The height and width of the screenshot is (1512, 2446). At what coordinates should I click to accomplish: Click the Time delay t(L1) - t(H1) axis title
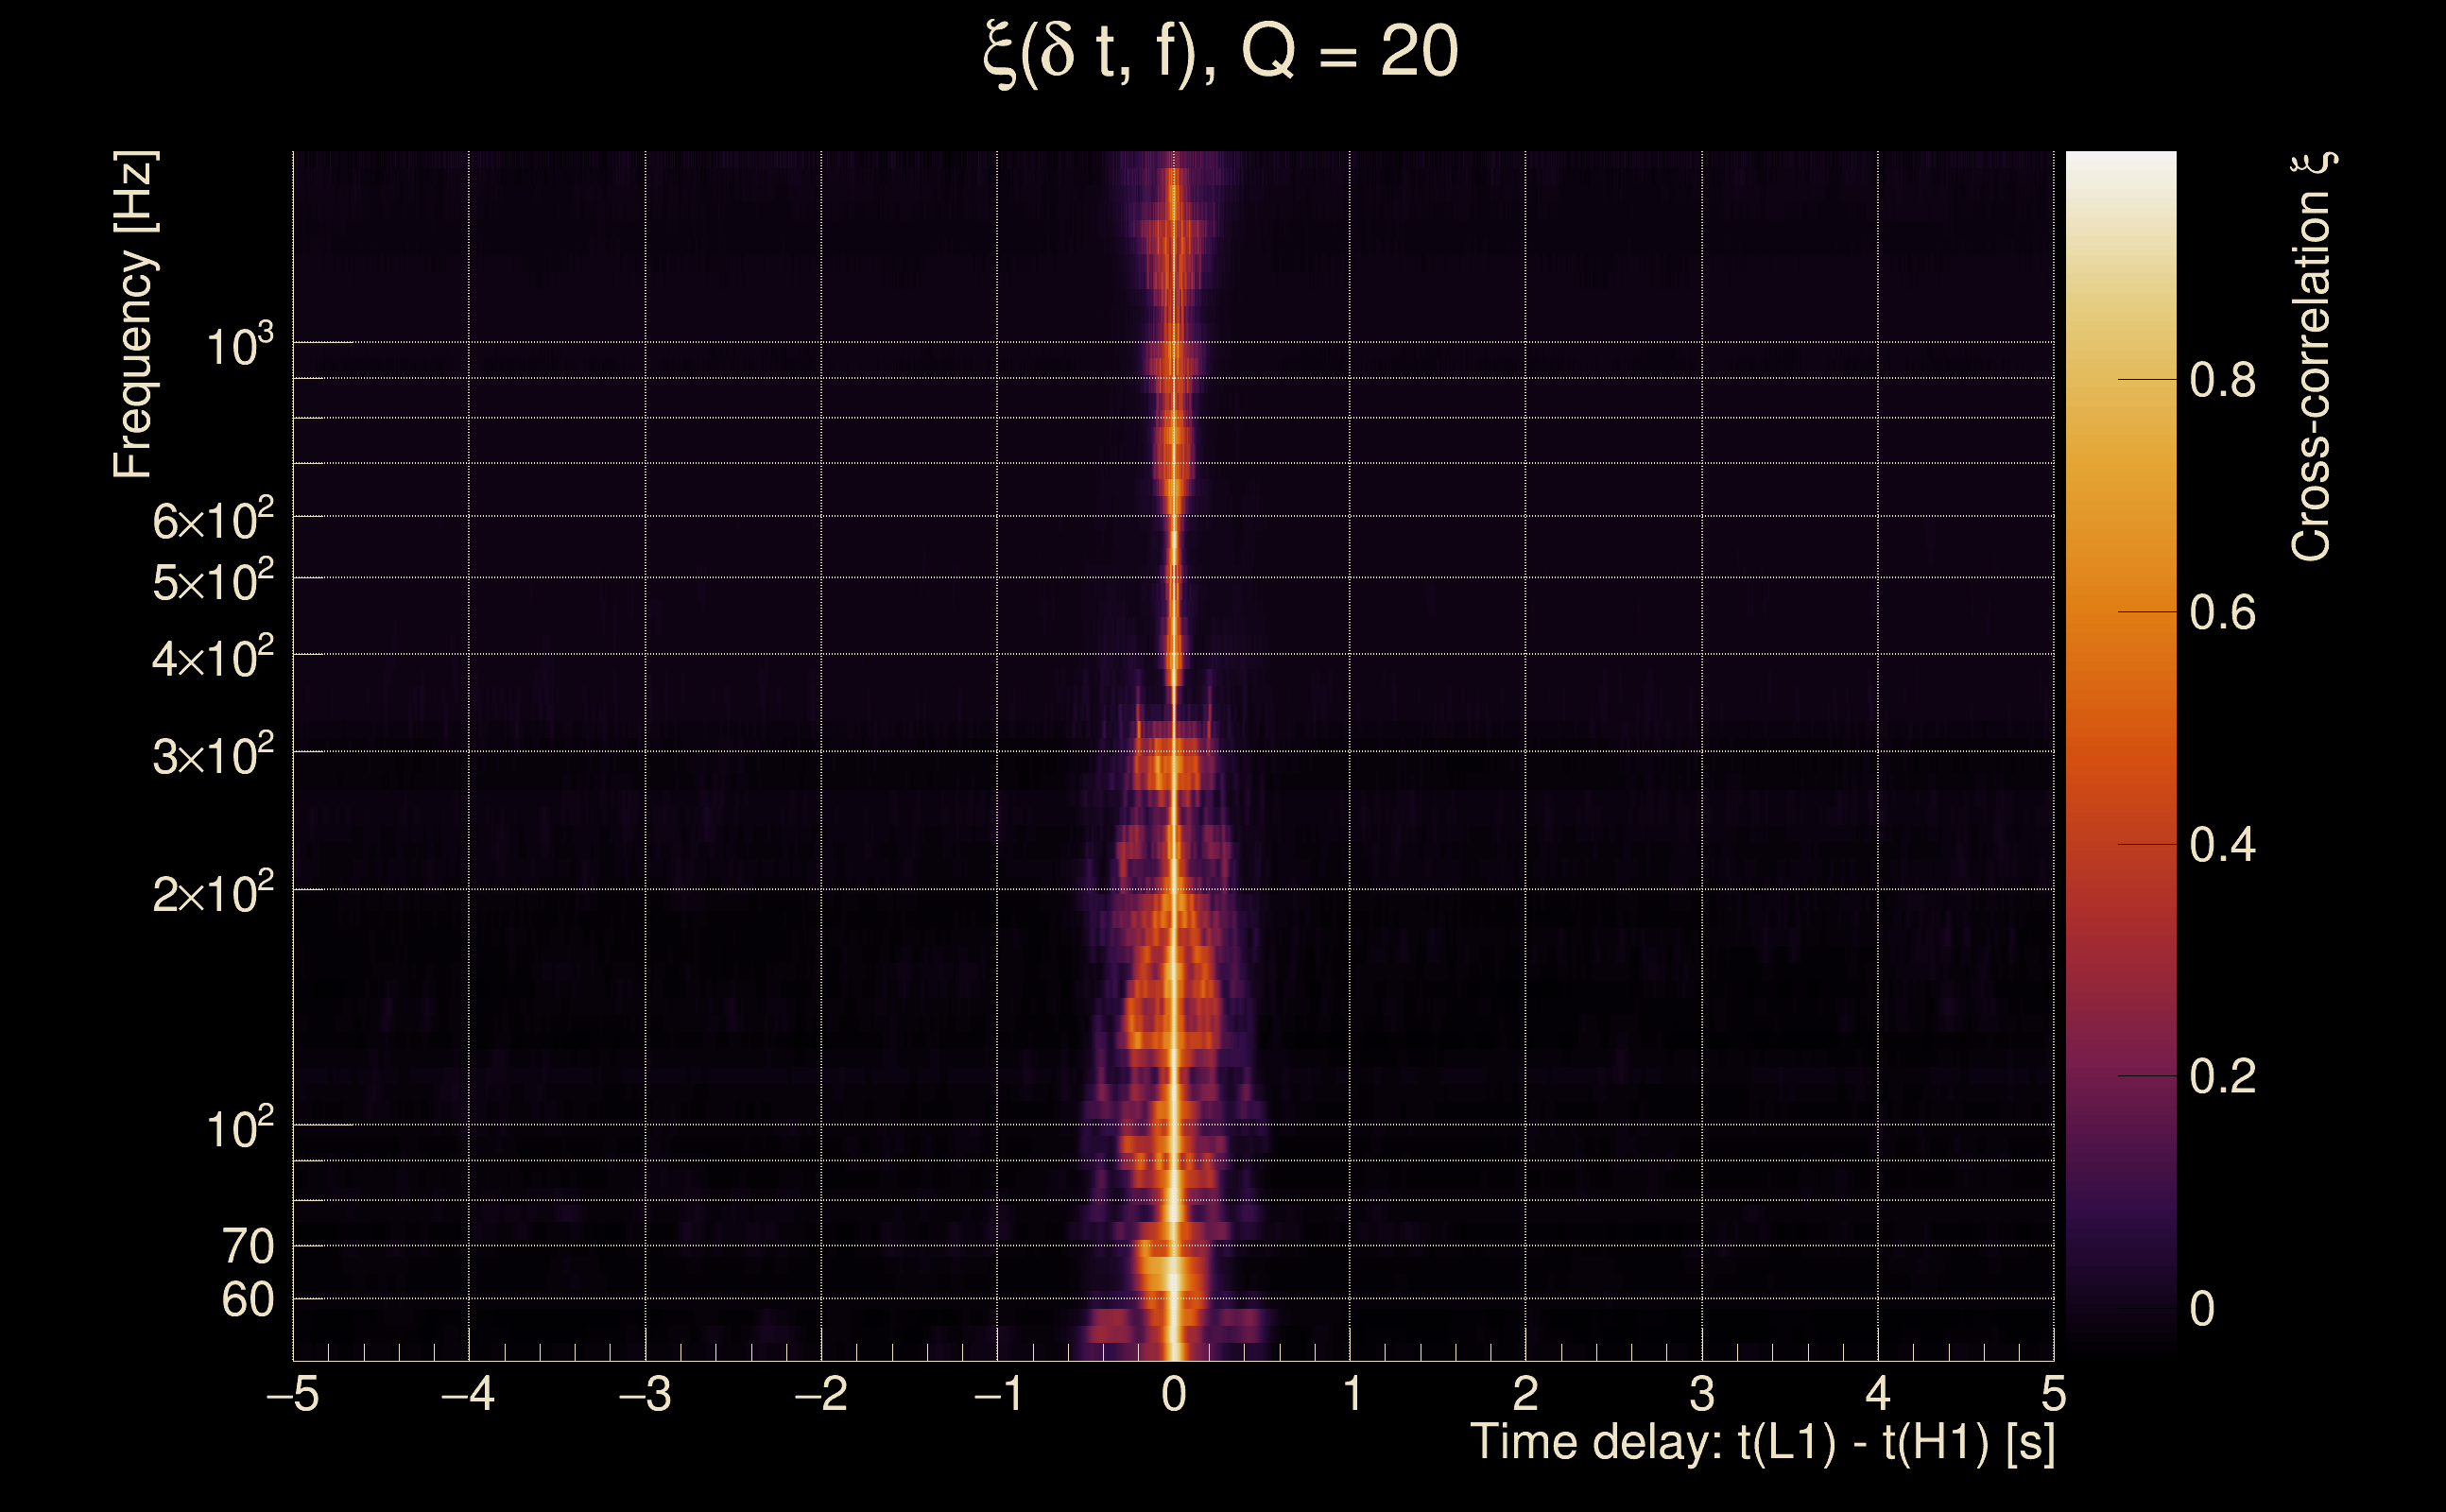[1762, 1443]
